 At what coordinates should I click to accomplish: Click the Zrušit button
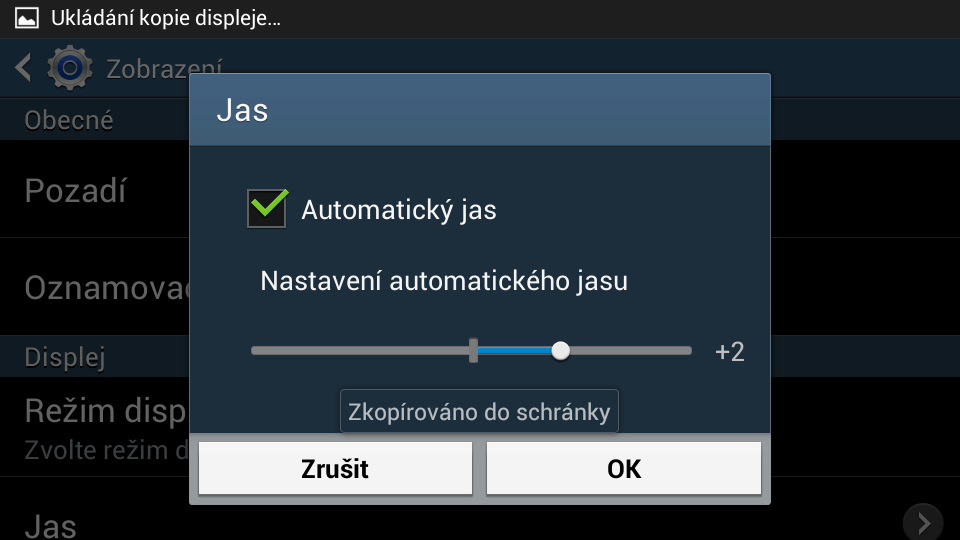(x=335, y=468)
